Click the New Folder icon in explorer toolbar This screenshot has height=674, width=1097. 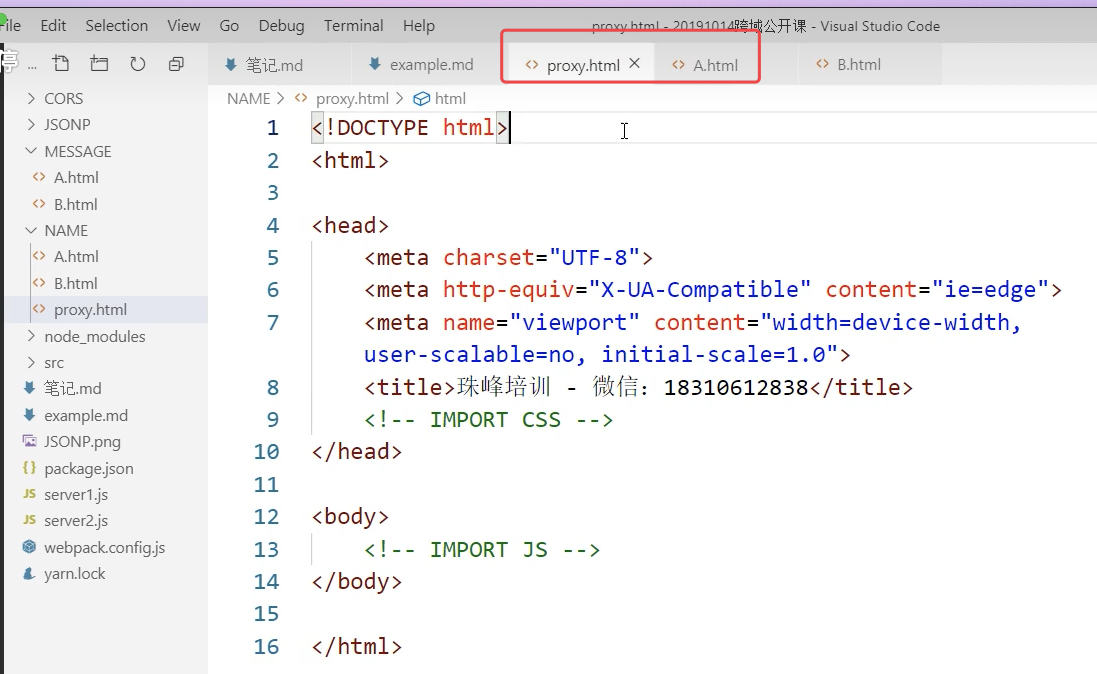[99, 64]
